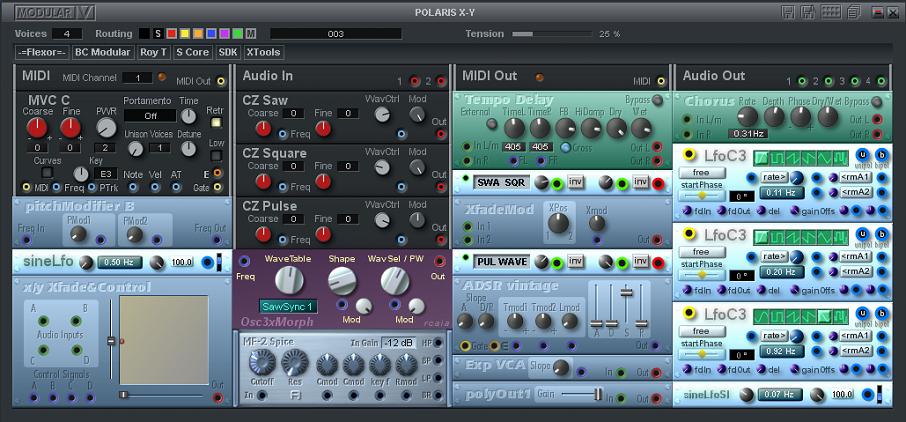Click Audio Out jack 4
906x422 pixels.
click(x=881, y=81)
